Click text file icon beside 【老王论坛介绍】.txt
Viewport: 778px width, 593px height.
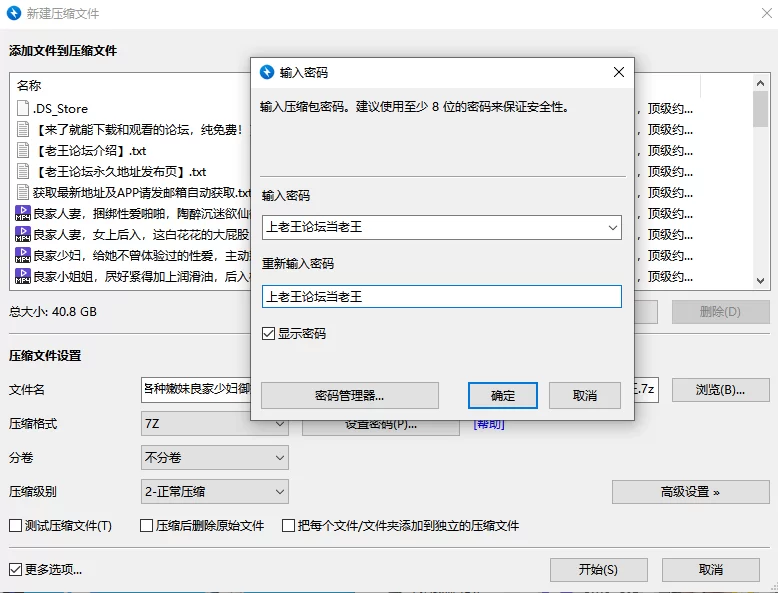pyautogui.click(x=23, y=150)
